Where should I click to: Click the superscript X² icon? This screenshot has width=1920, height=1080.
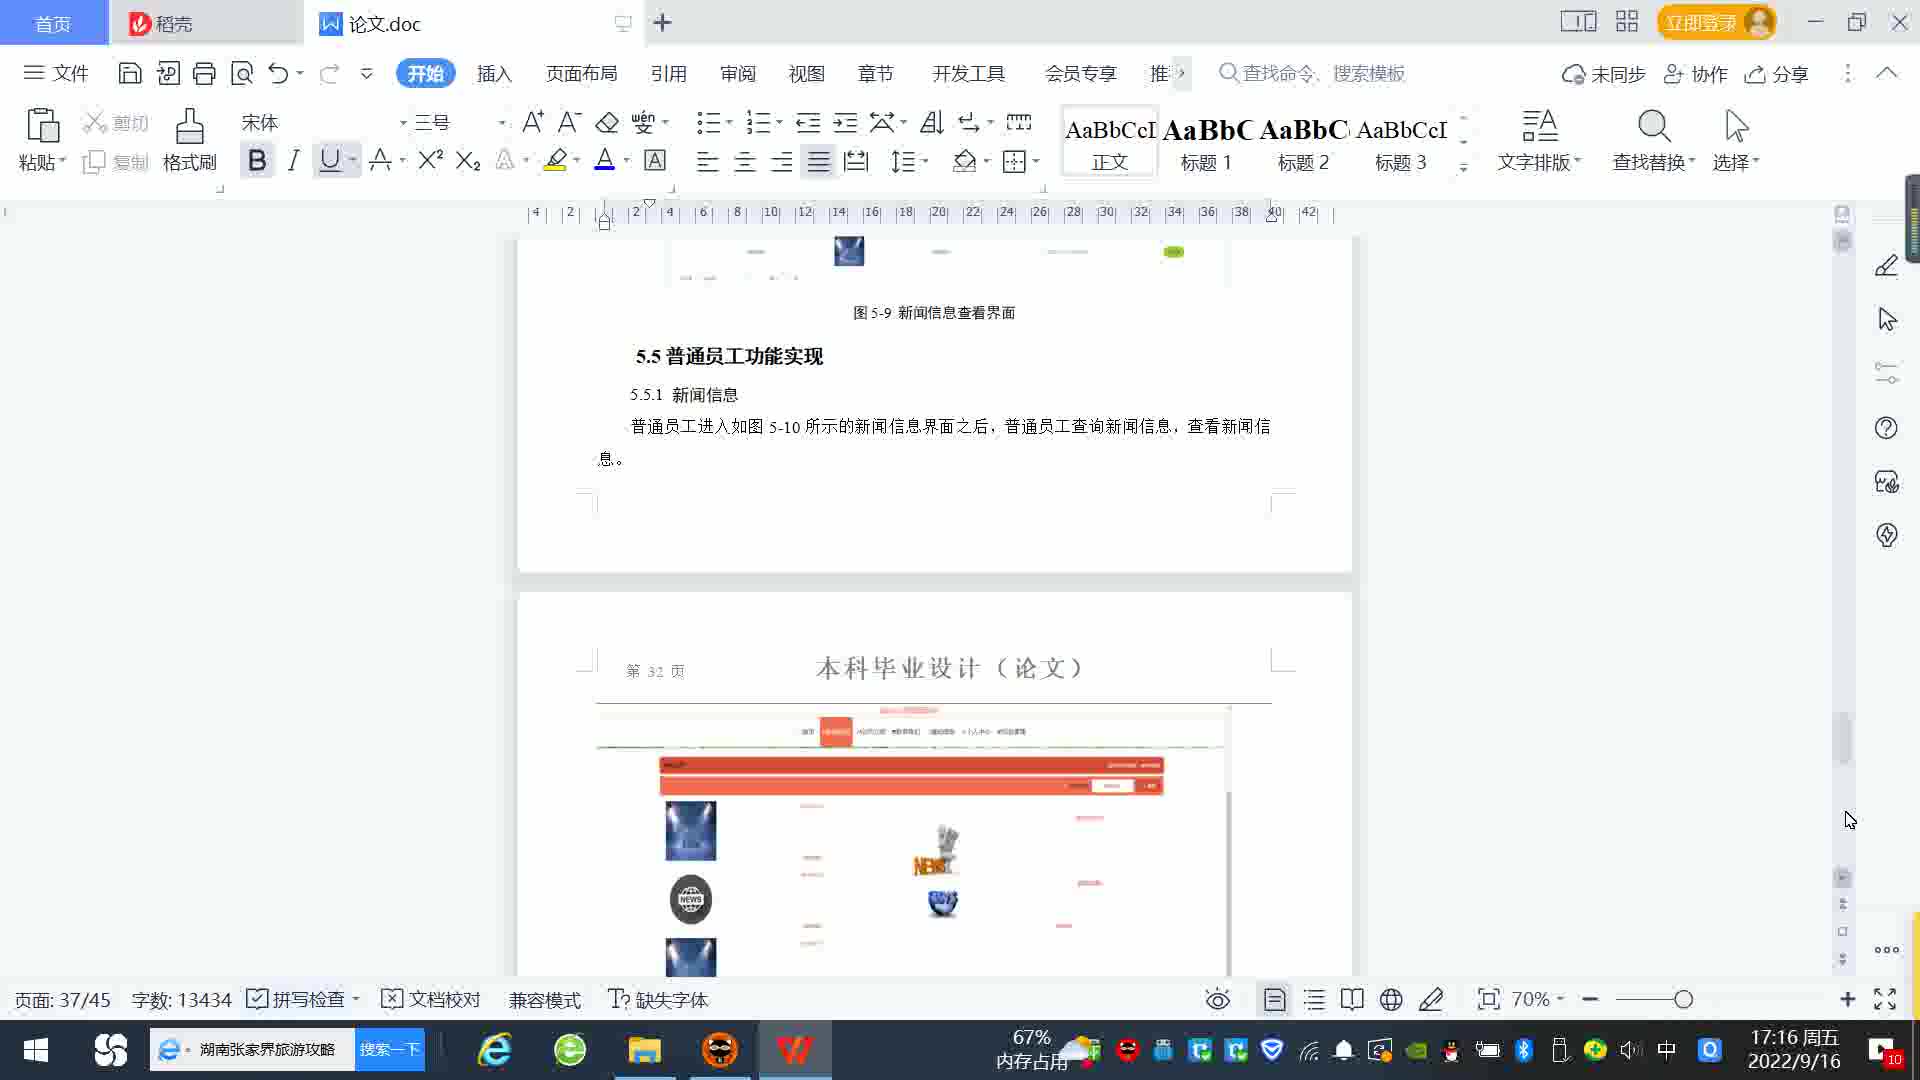tap(430, 160)
